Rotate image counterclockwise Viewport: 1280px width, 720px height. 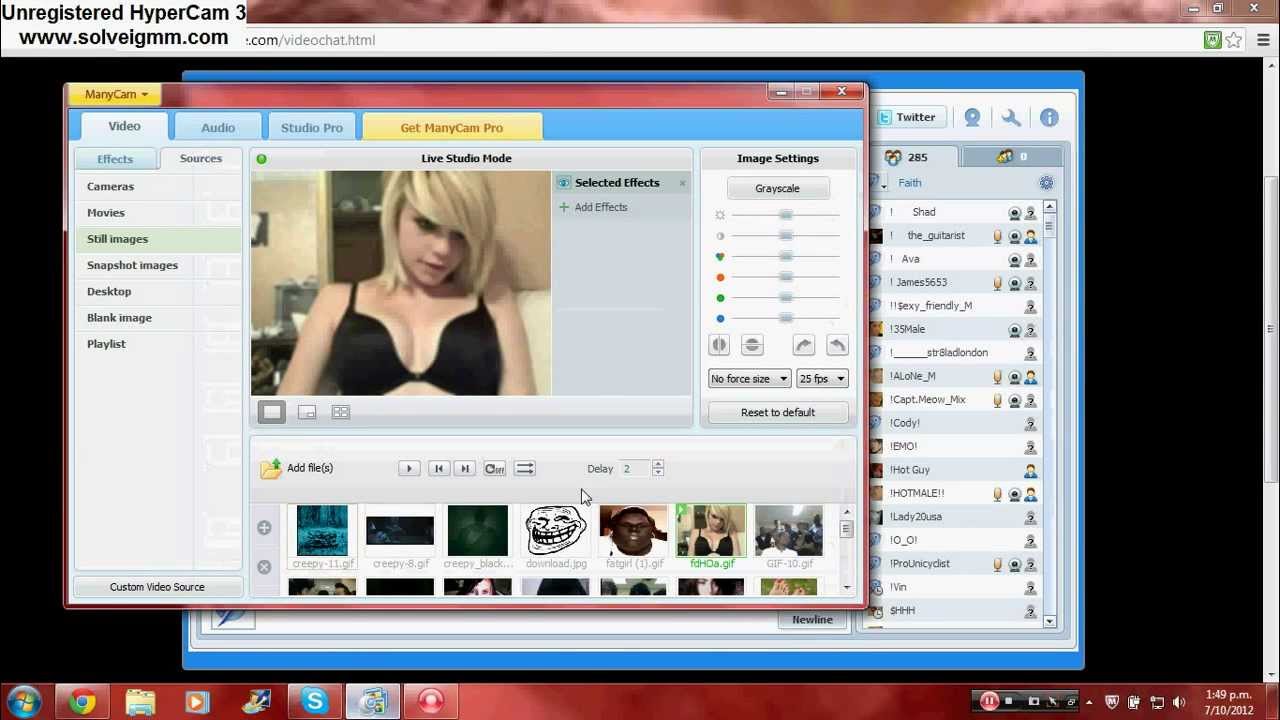click(837, 345)
